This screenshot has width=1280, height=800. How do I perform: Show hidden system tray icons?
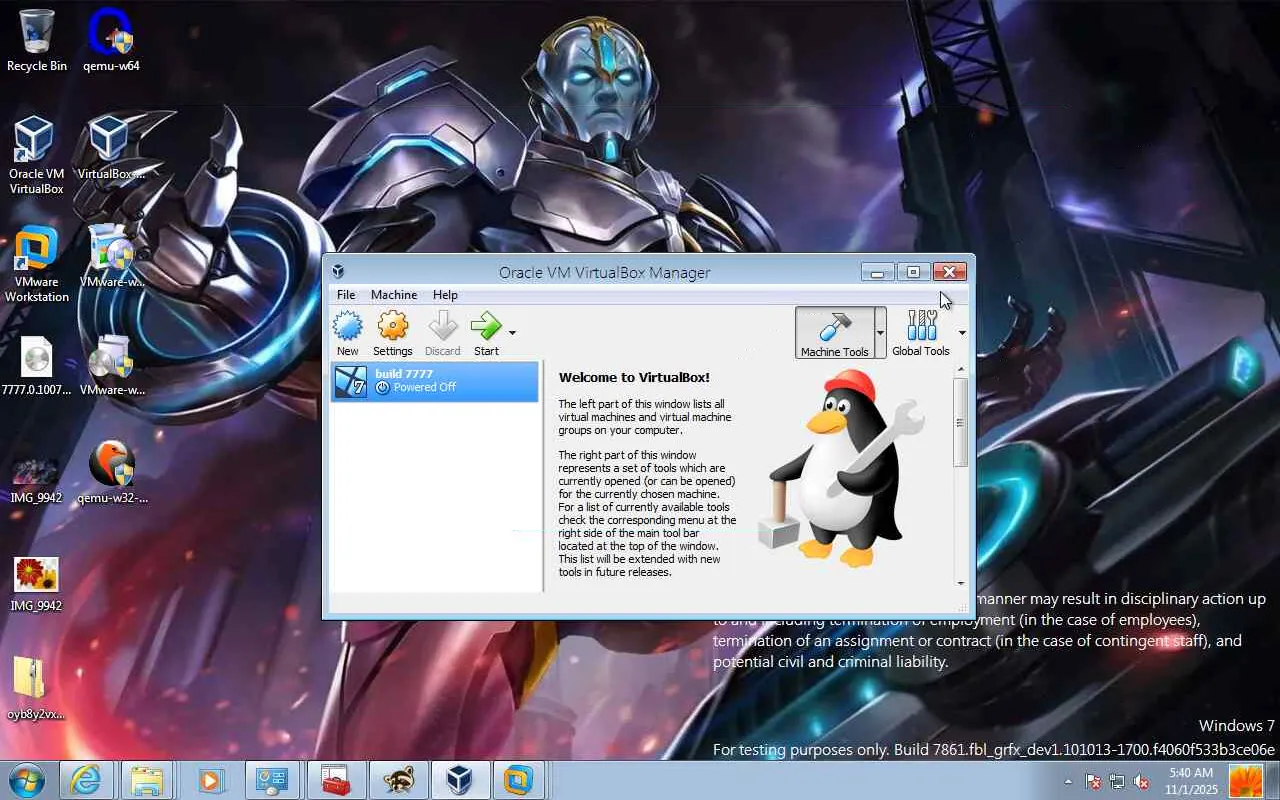[x=1068, y=782]
